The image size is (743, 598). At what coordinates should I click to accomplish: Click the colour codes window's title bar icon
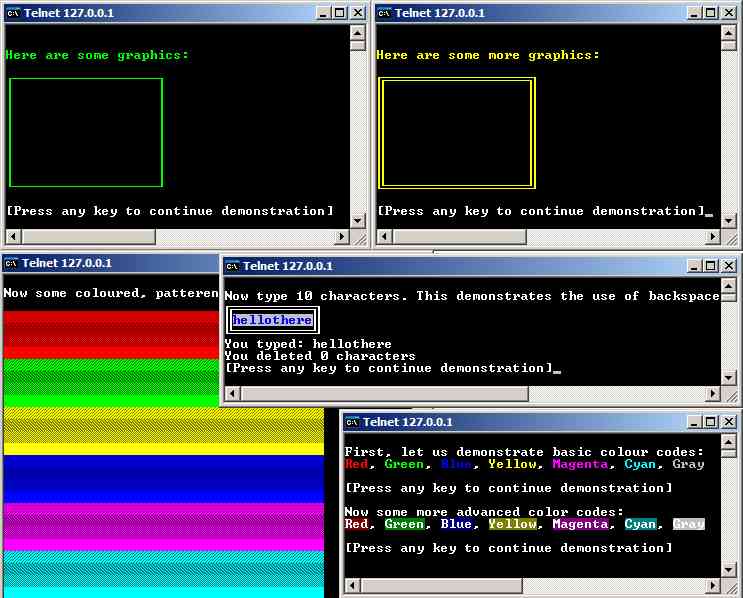click(x=351, y=422)
